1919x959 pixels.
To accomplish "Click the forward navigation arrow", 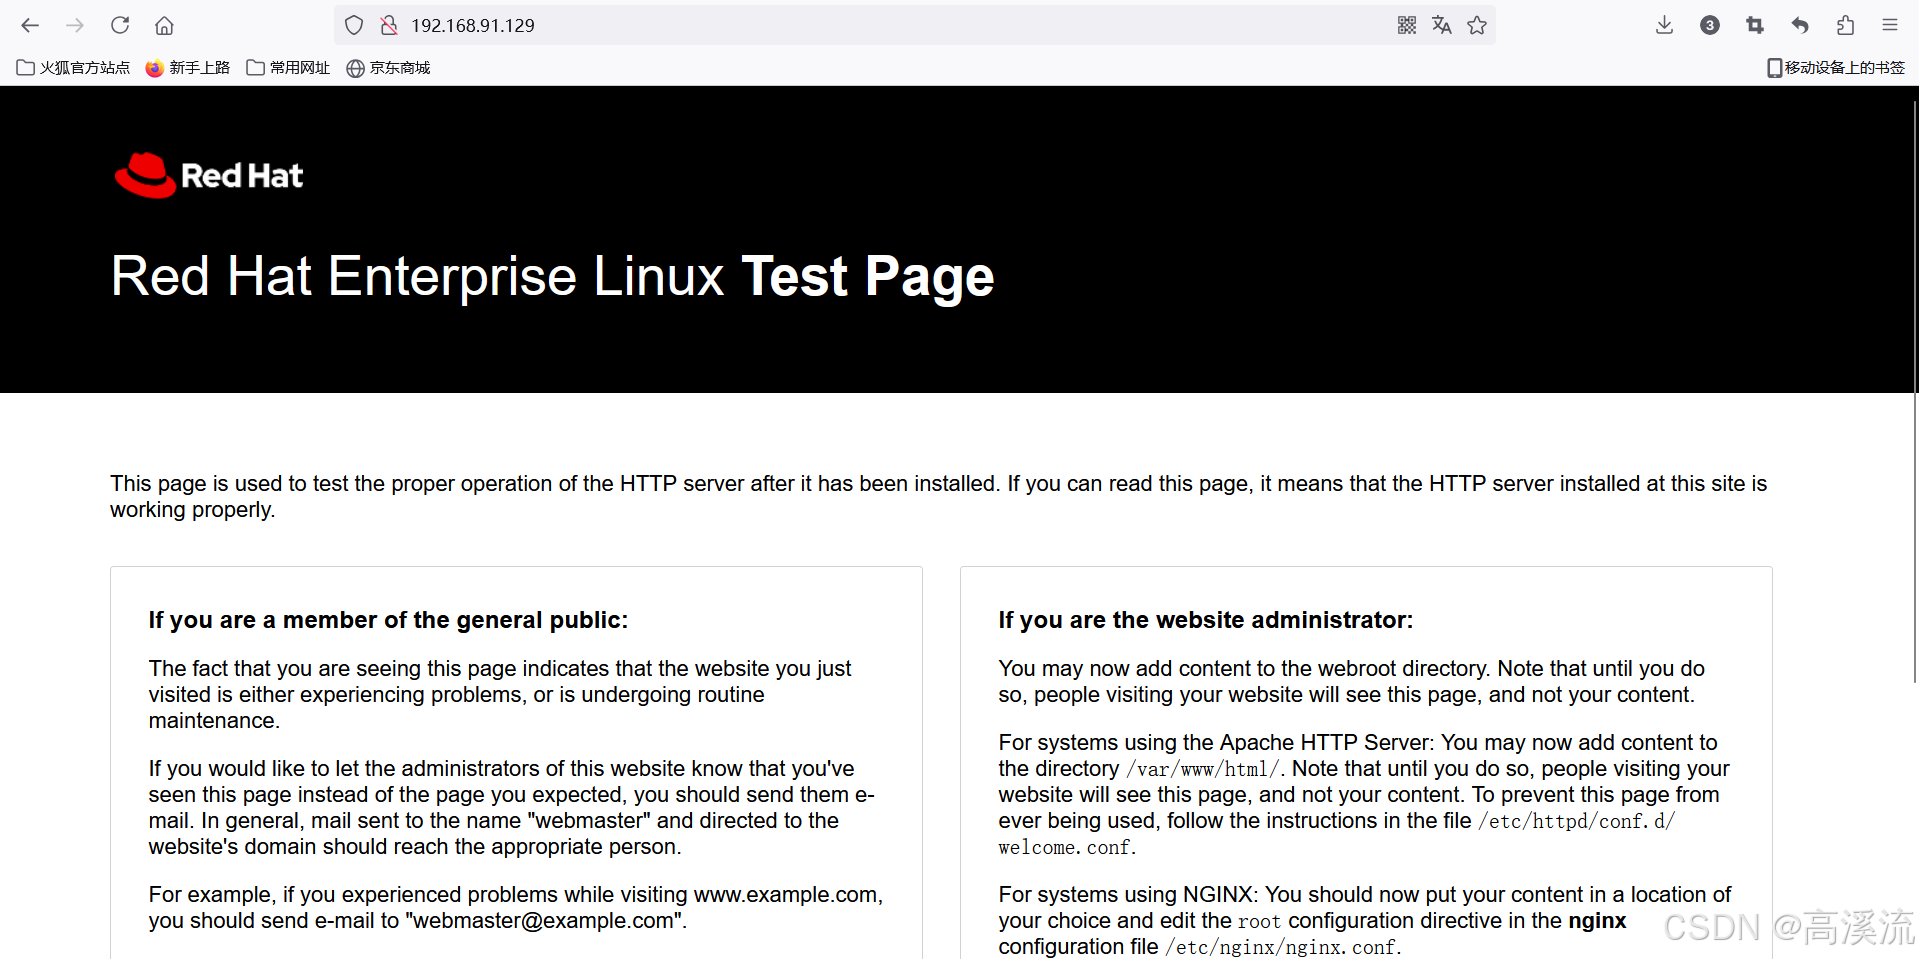I will (x=75, y=25).
